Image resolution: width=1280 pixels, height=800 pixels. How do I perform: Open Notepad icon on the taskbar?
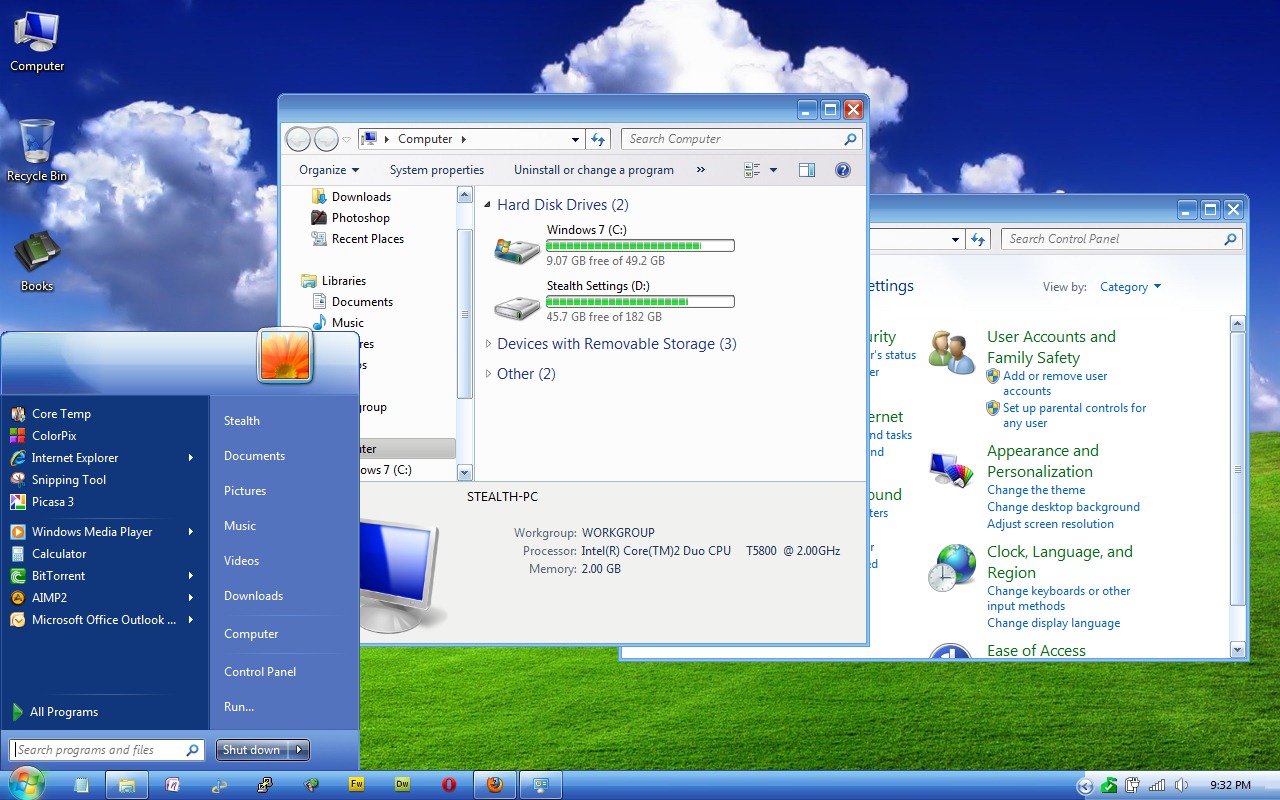pos(81,785)
